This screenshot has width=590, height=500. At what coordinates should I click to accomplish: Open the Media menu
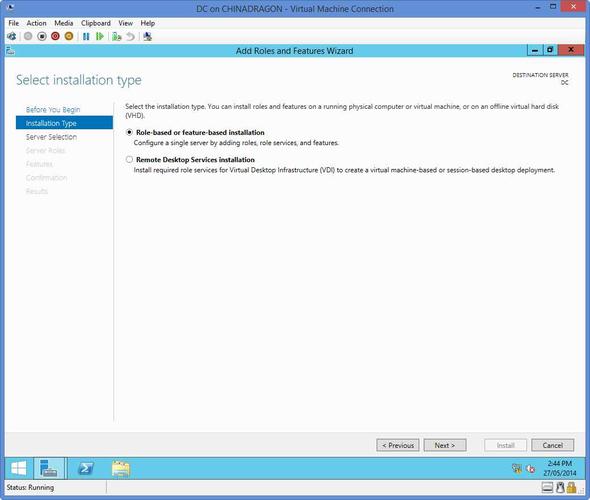(x=64, y=23)
